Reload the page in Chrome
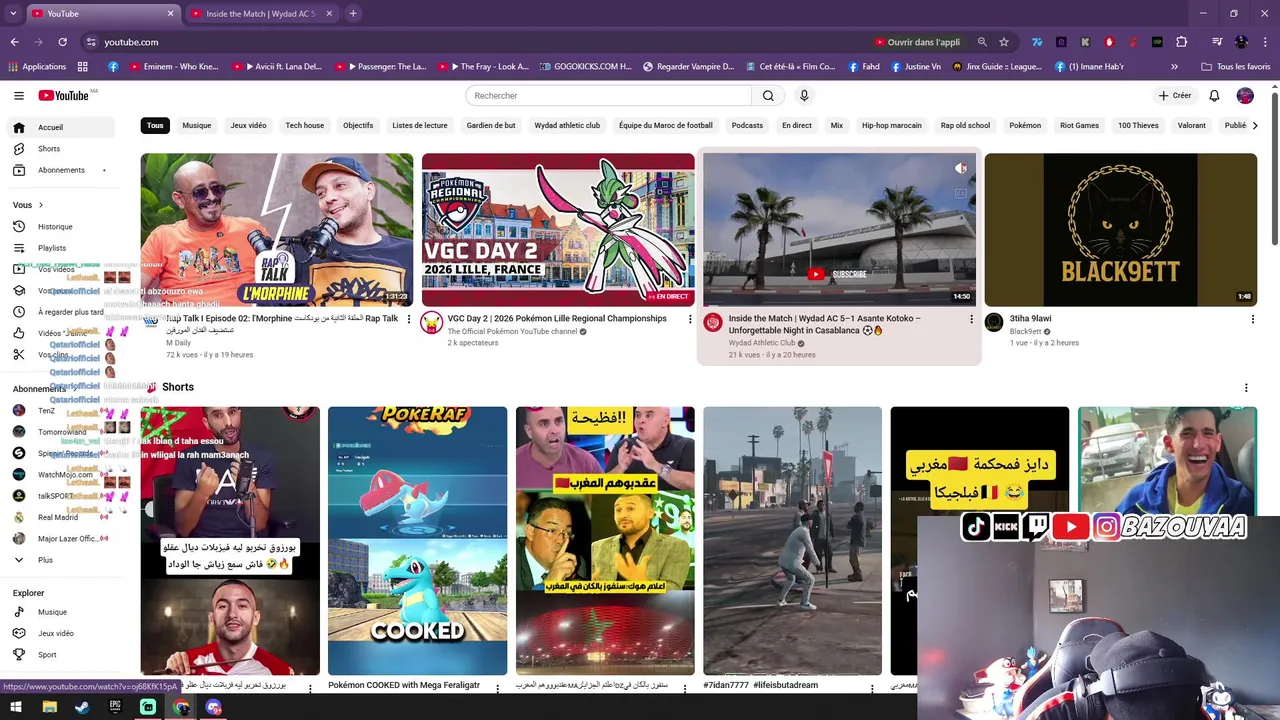1280x720 pixels. pos(62,42)
